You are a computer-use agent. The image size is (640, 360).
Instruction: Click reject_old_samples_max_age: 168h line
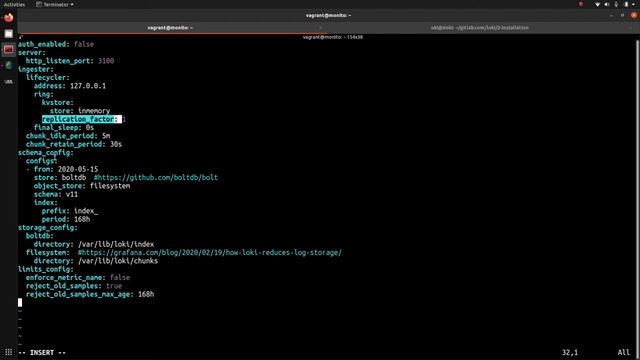90,294
